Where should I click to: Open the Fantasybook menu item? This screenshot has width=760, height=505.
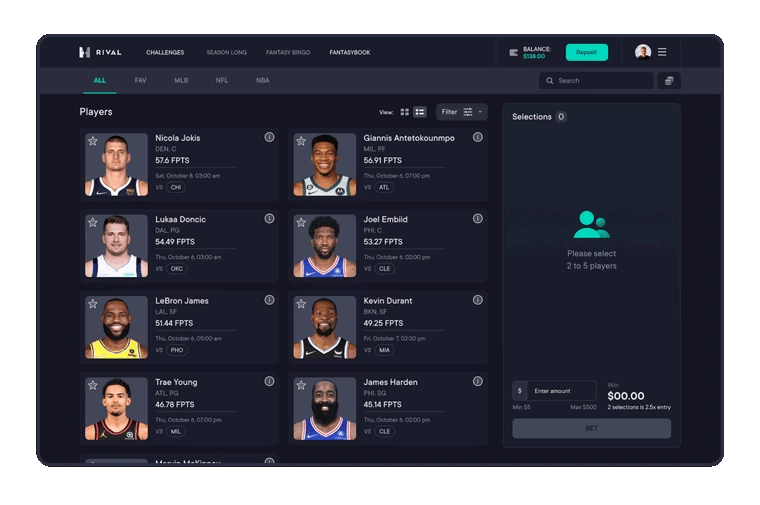click(x=350, y=52)
